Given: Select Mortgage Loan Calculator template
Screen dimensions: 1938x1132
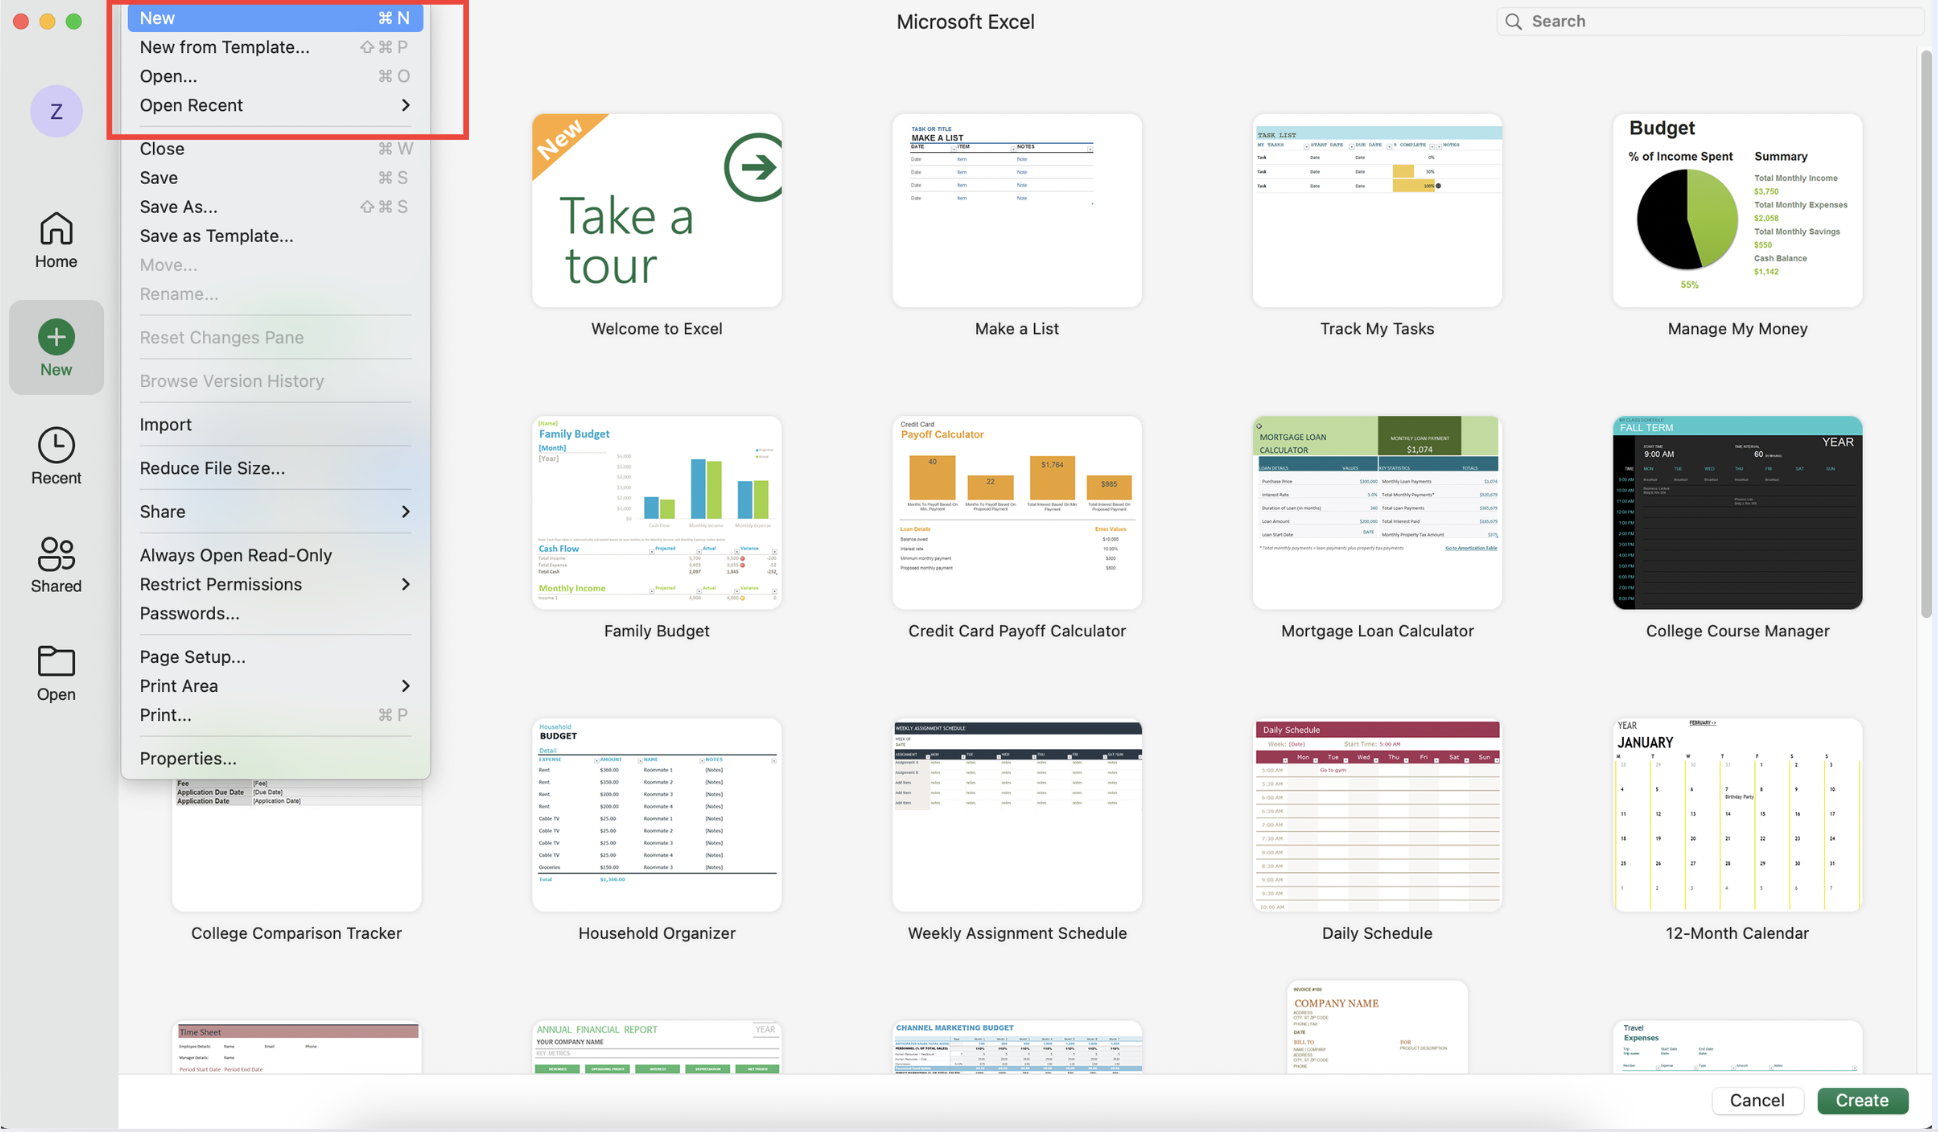Looking at the screenshot, I should coord(1377,512).
